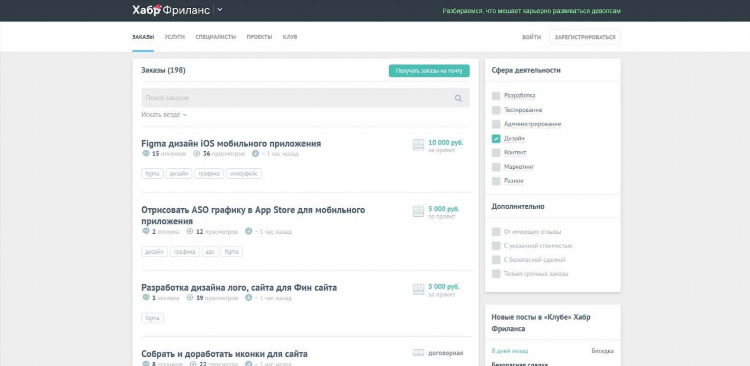The width and height of the screenshot is (750, 366).
Task: Click the responses icon next to 3 отклика
Action: click(x=146, y=298)
